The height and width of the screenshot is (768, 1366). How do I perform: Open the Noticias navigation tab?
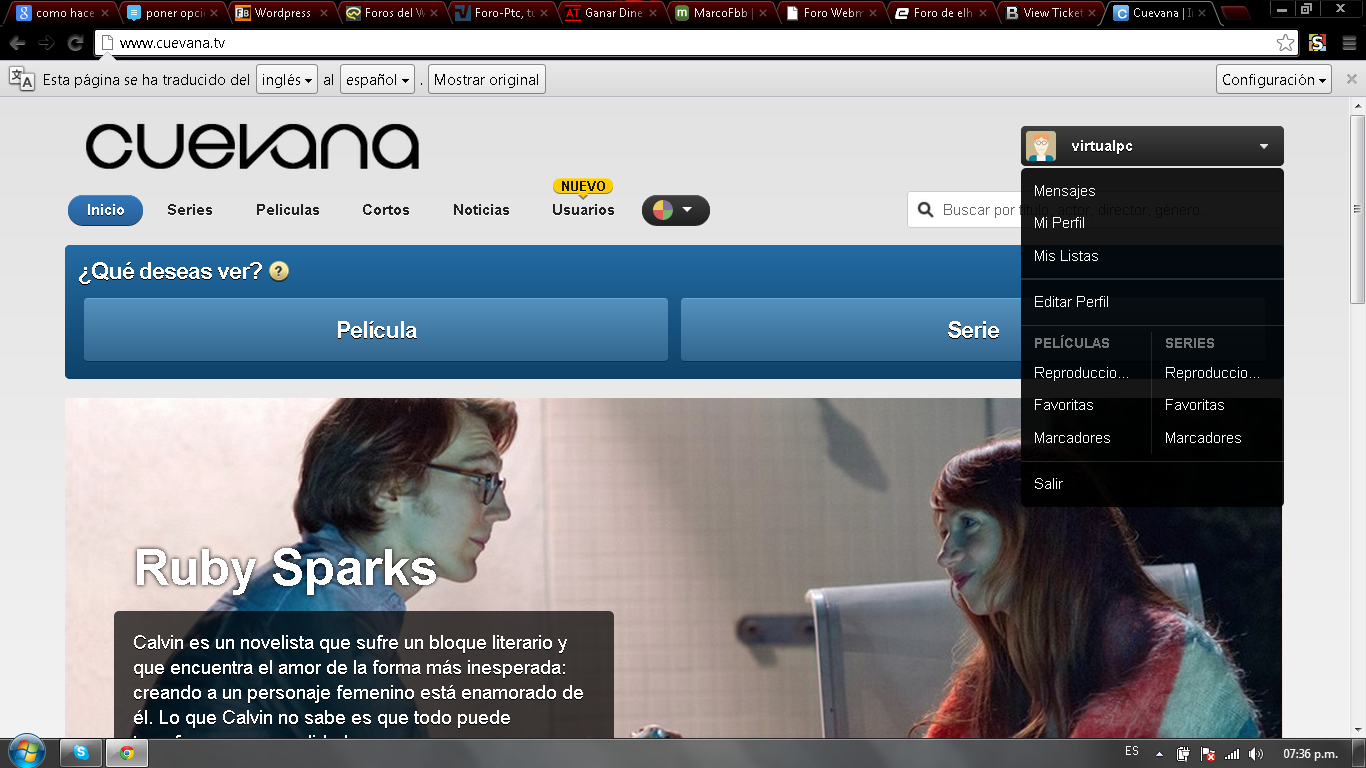pos(481,210)
